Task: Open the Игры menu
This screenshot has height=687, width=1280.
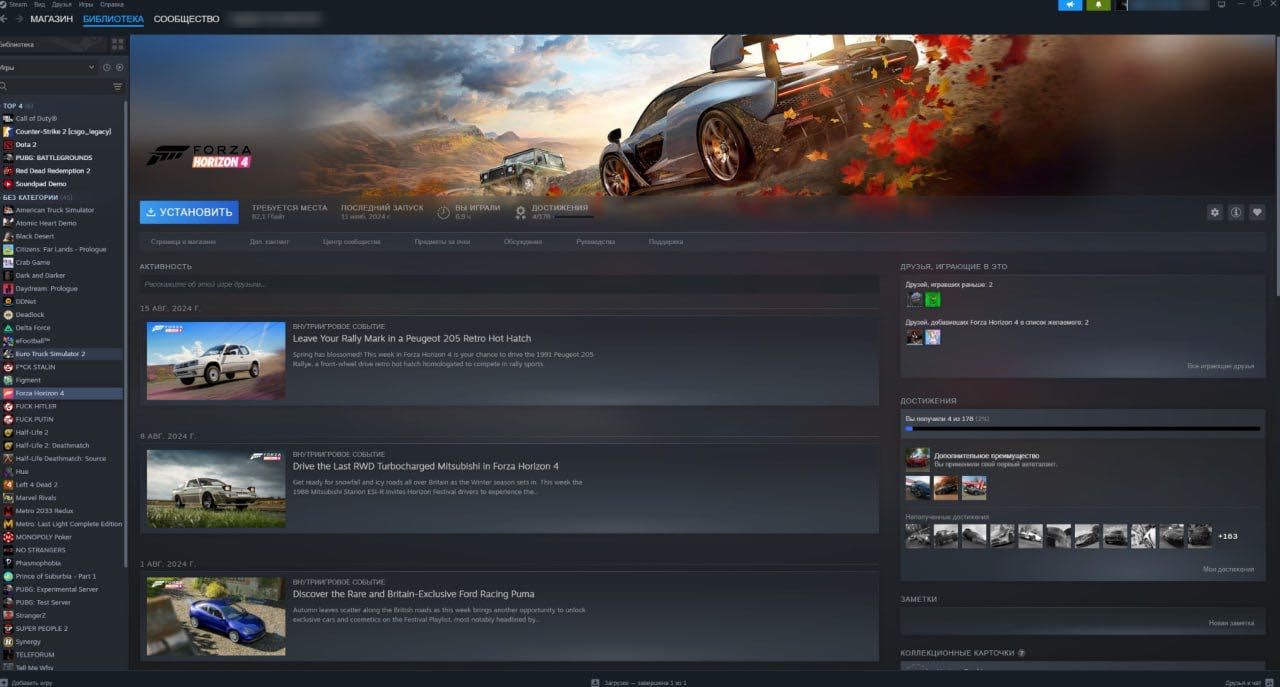Action: tap(86, 4)
